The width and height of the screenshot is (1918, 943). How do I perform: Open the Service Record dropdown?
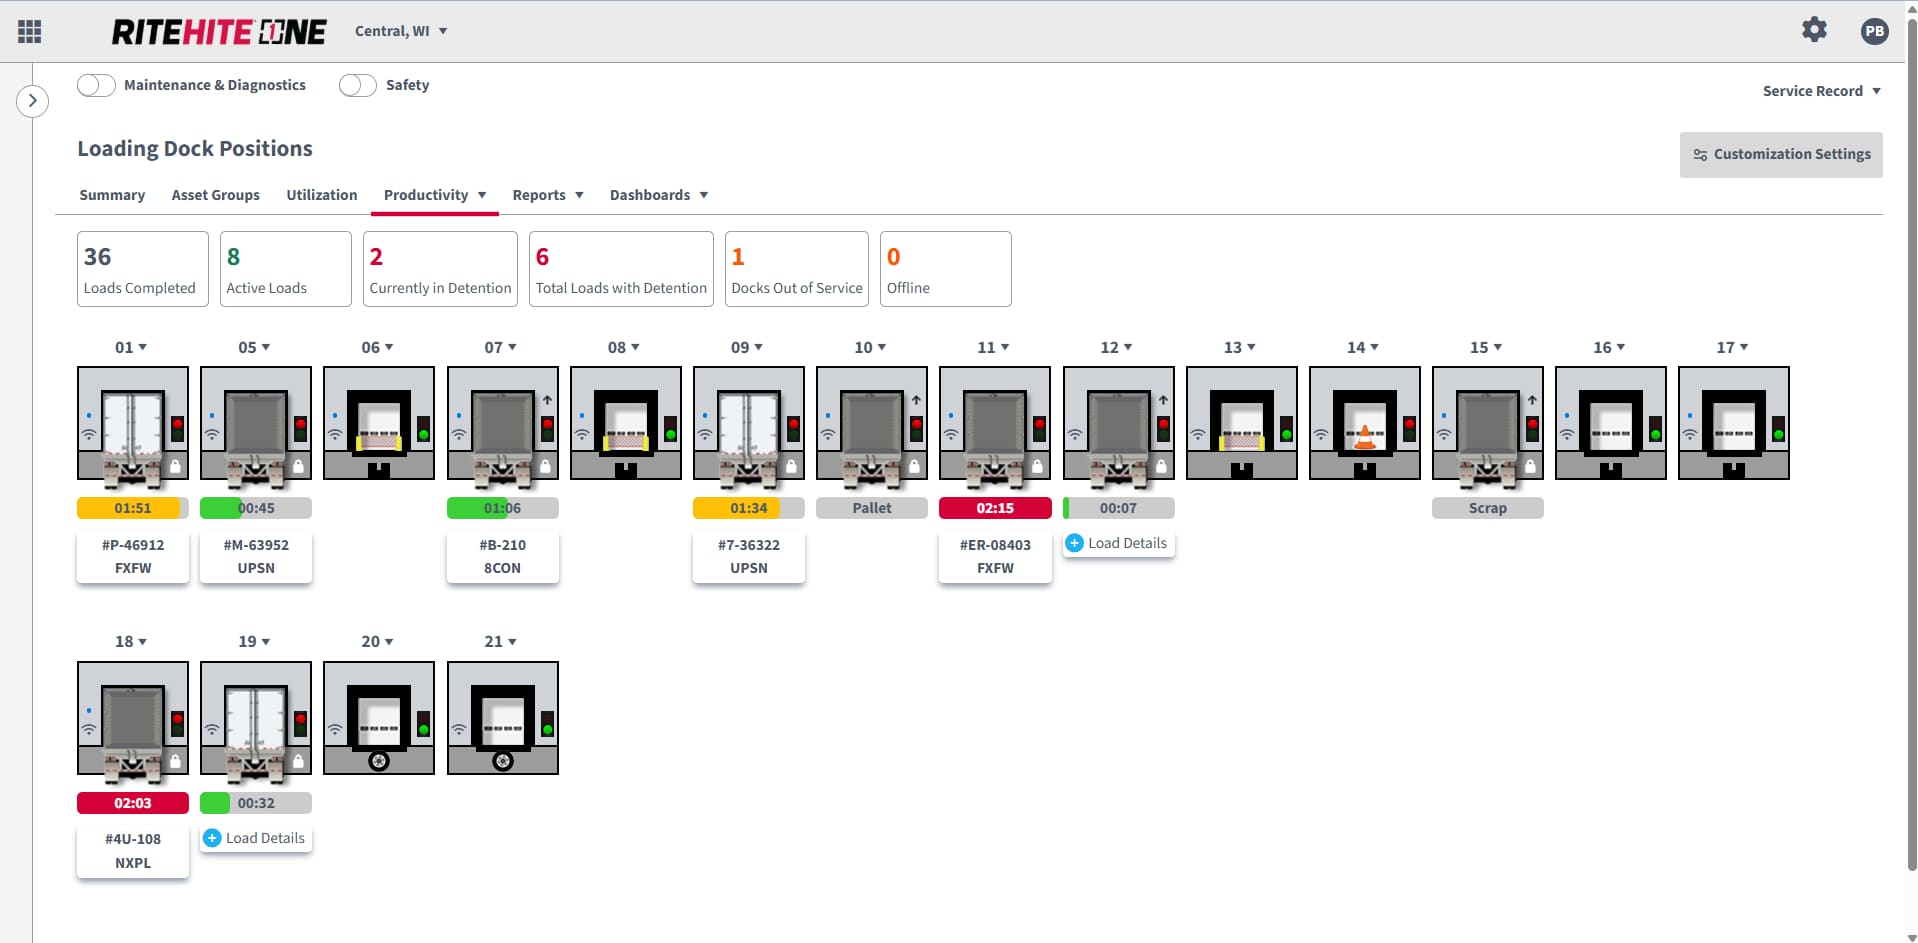(x=1821, y=91)
